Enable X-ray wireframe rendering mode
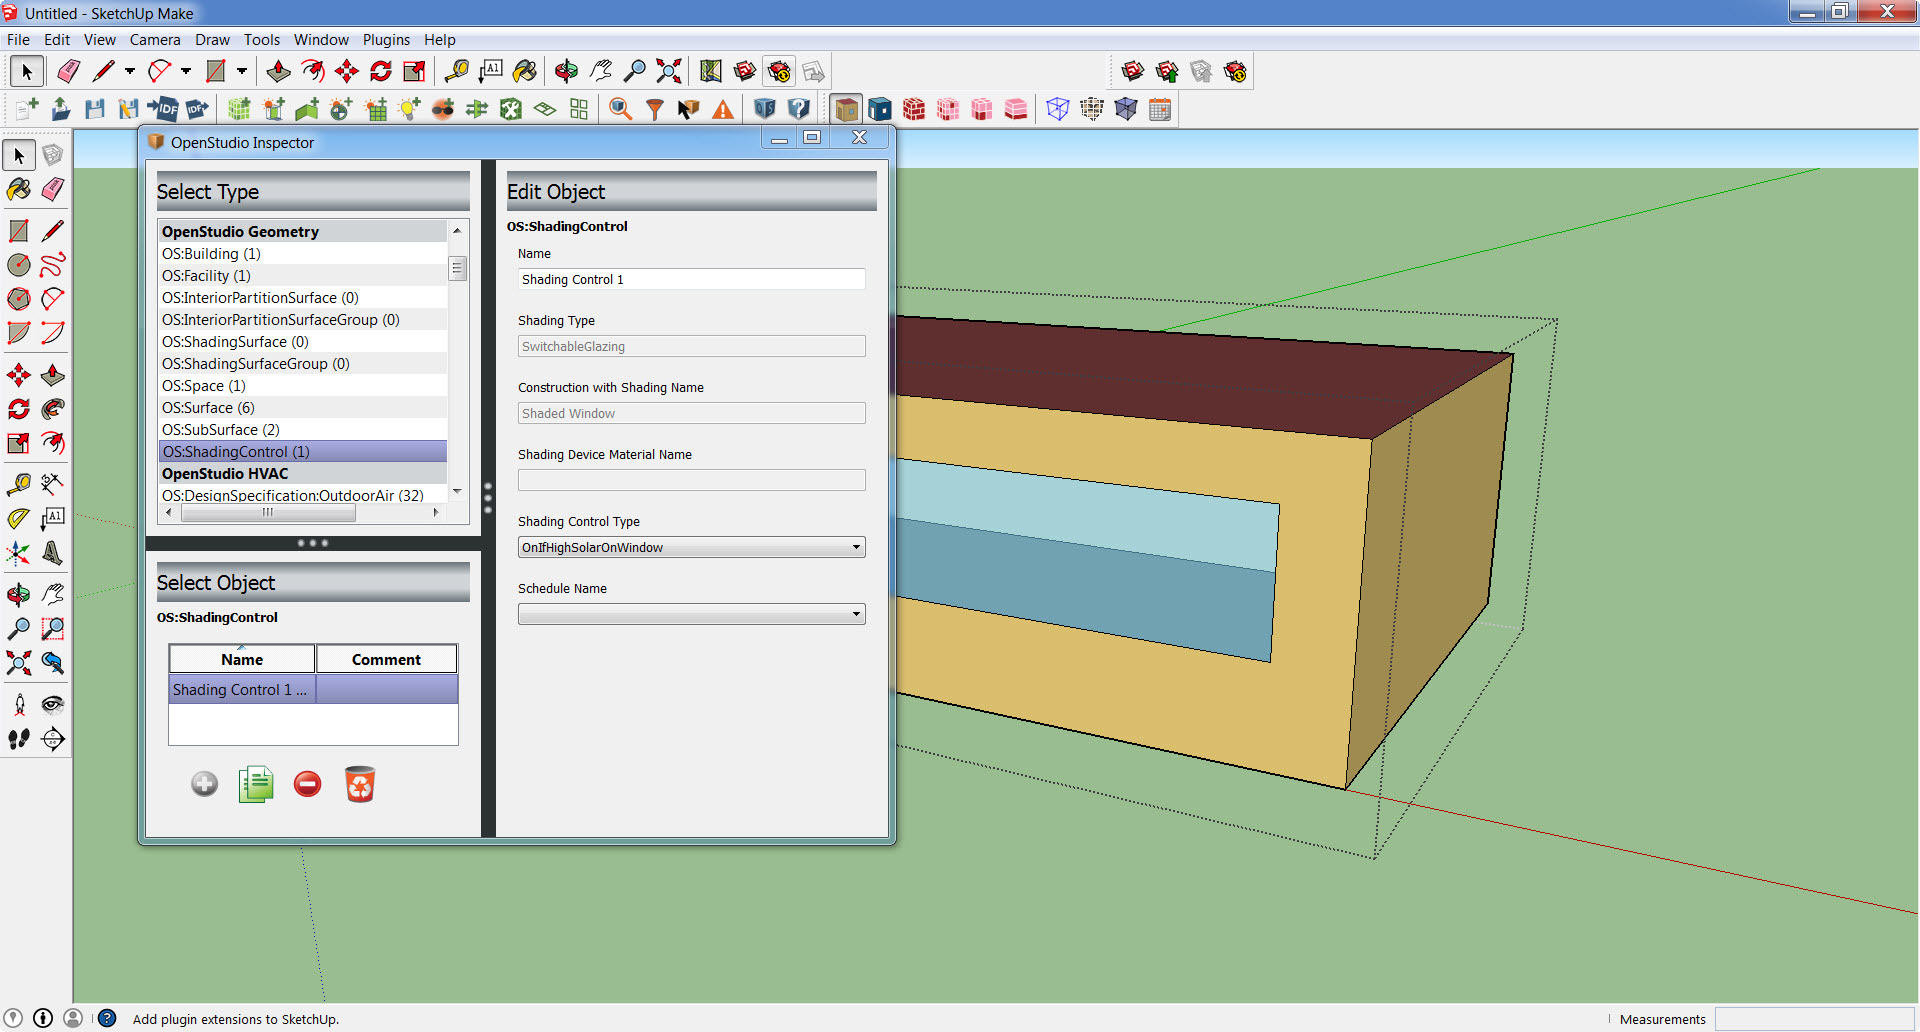Screen dimensions: 1920x1032 point(1058,109)
